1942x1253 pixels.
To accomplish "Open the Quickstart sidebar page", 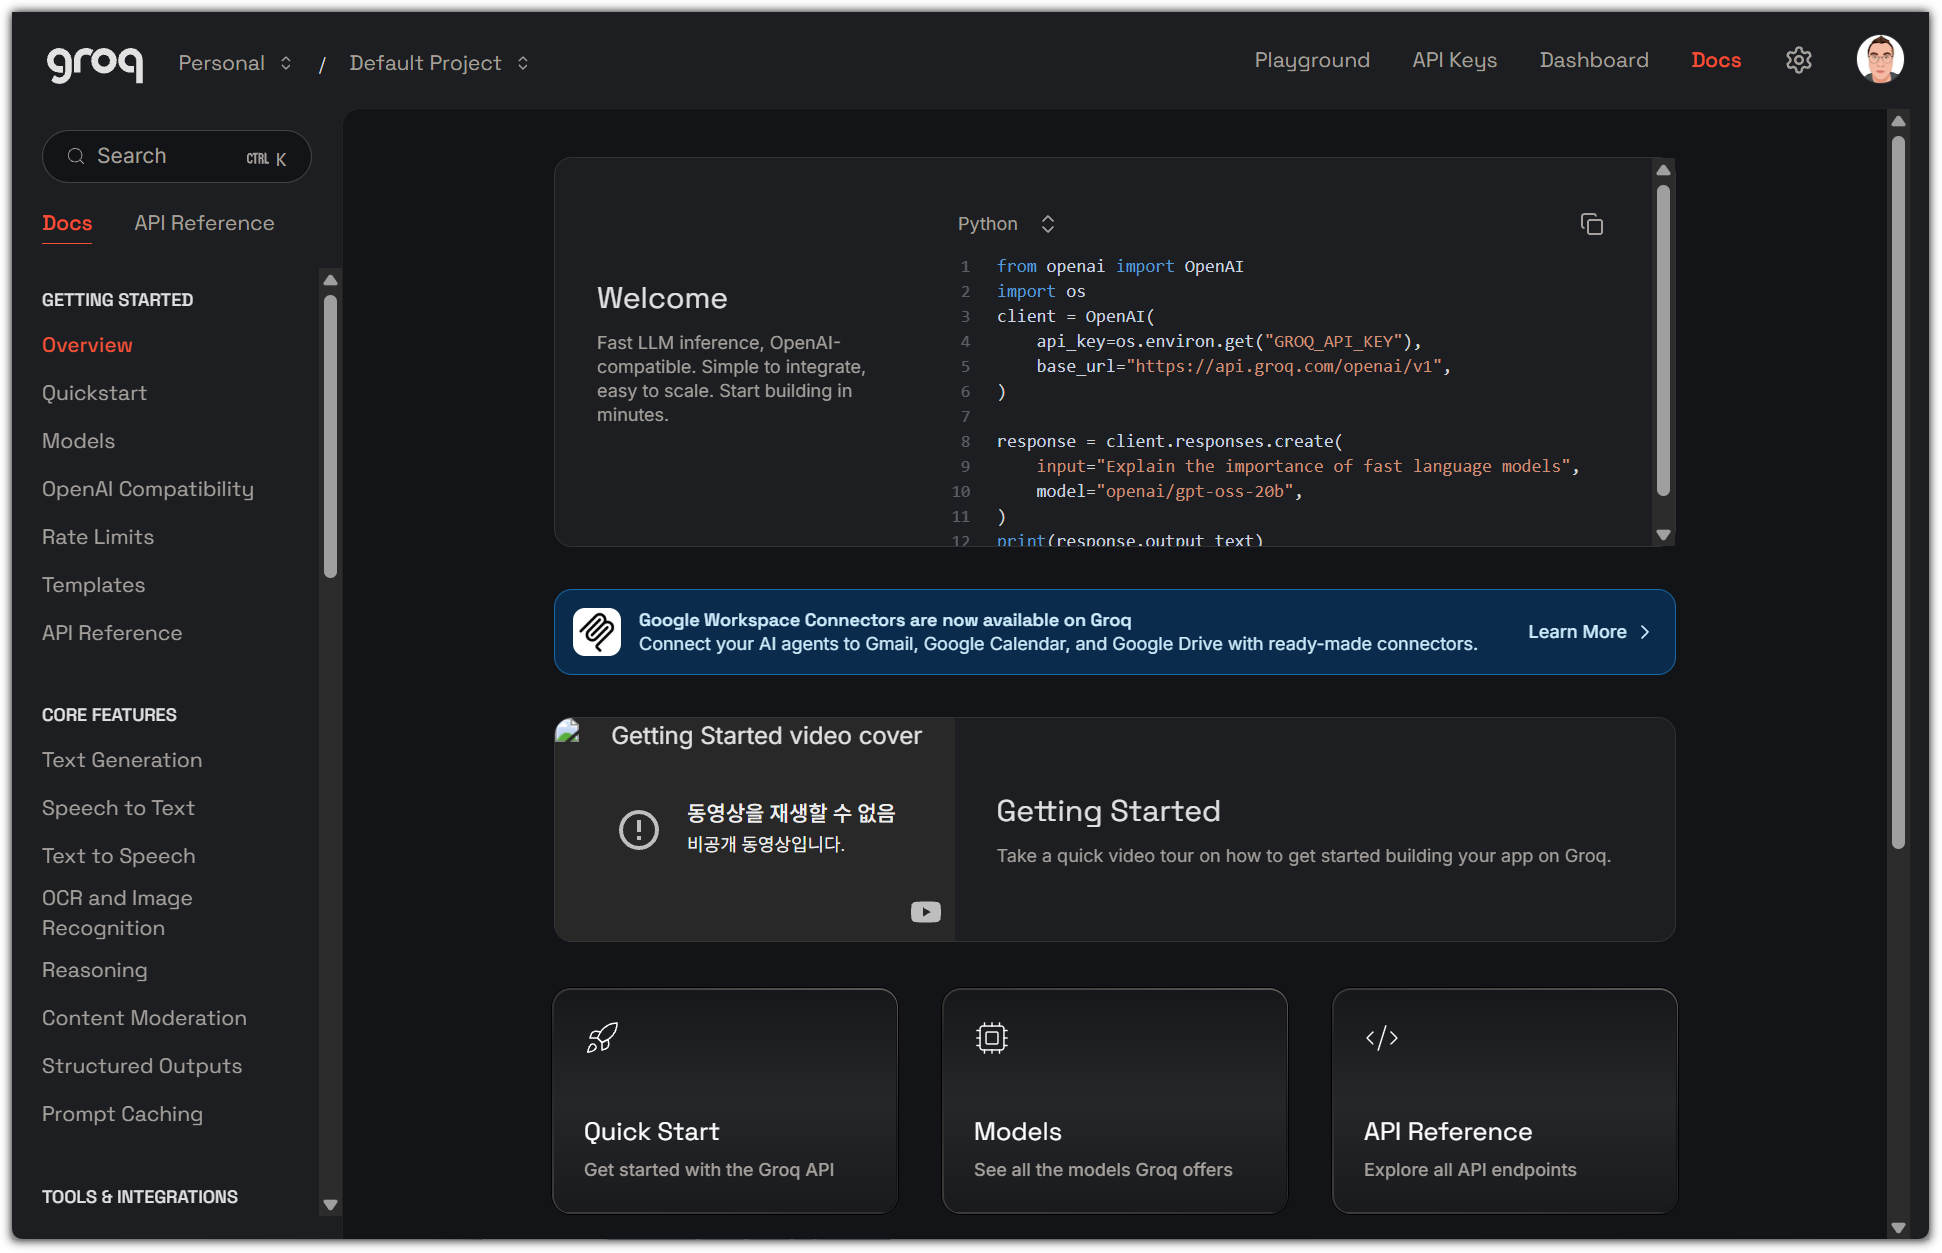I will point(94,393).
